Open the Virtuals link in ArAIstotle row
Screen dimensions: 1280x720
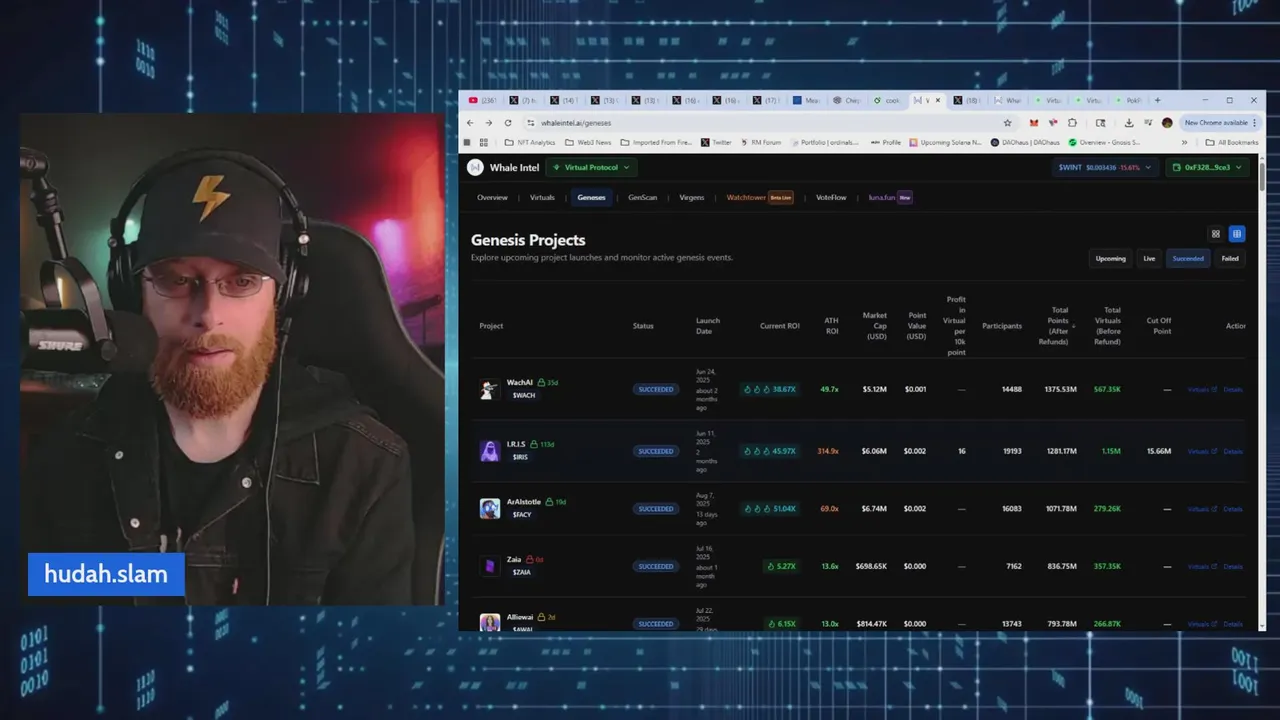pos(1202,509)
